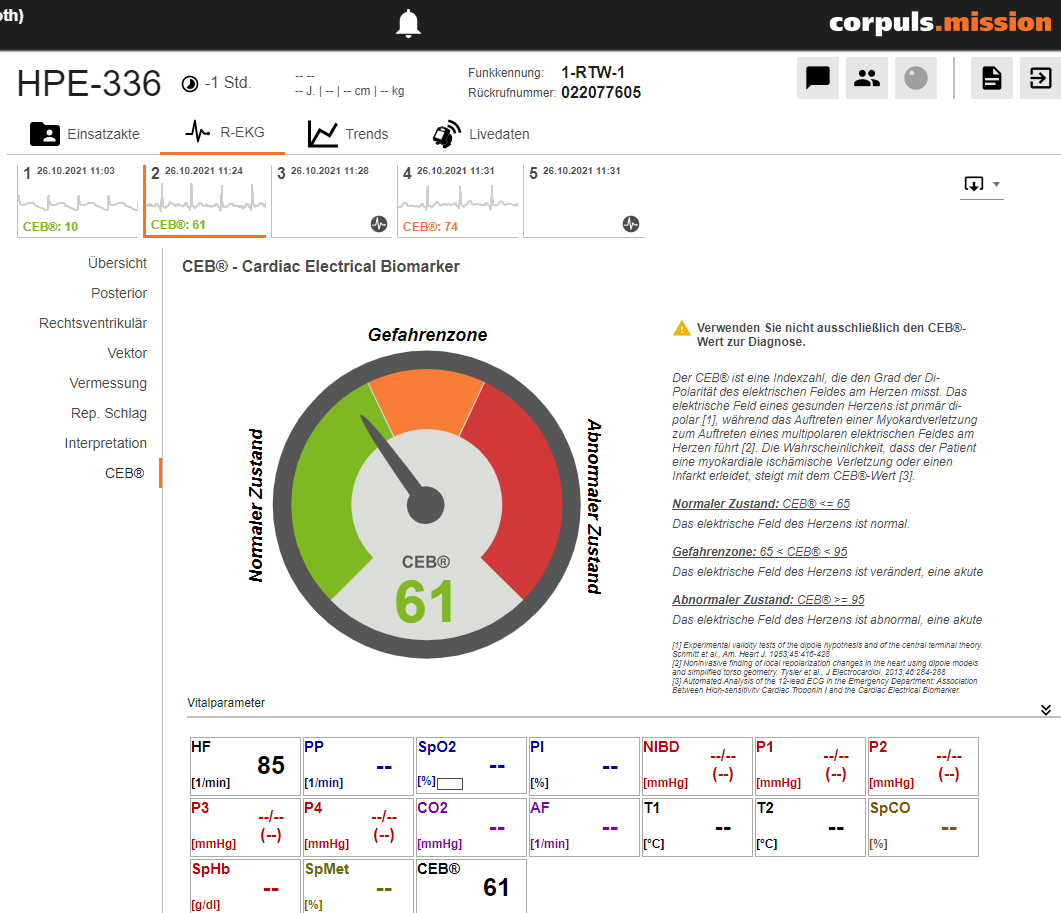Click the Gefahrenzone definition heading
The image size is (1061, 913).
759,552
